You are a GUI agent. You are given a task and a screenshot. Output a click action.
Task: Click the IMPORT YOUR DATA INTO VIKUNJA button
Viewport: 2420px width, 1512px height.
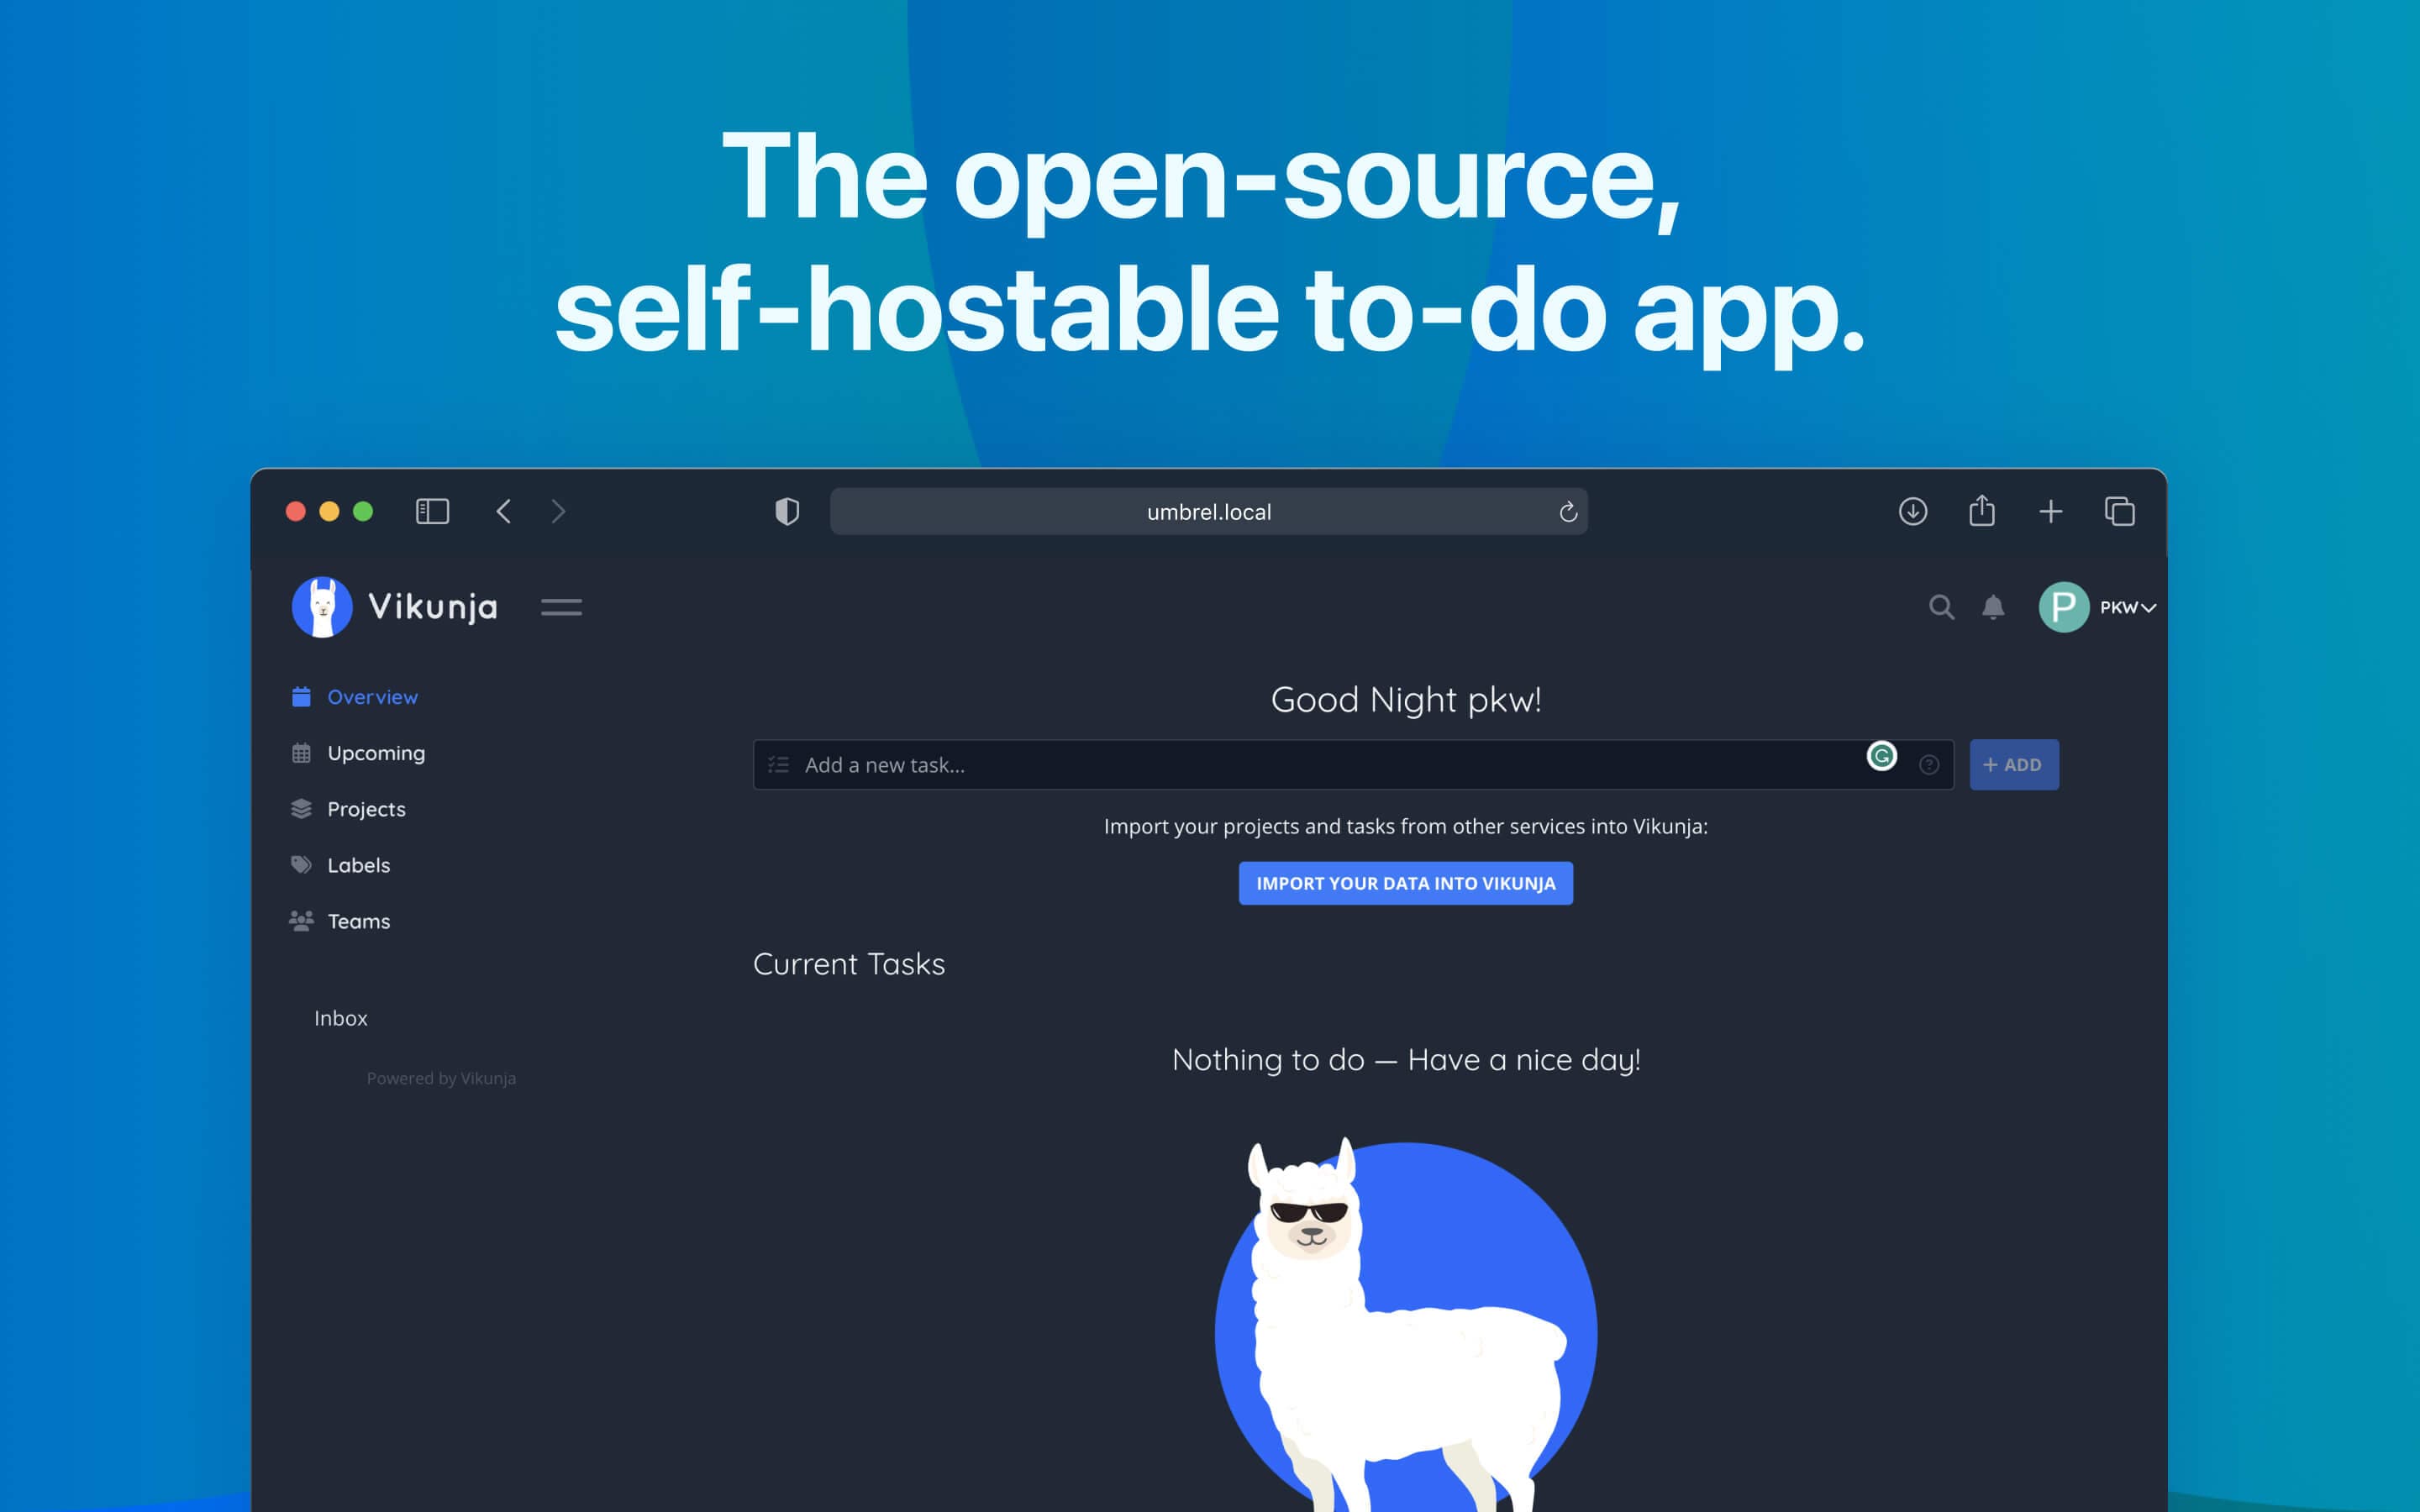coord(1404,881)
